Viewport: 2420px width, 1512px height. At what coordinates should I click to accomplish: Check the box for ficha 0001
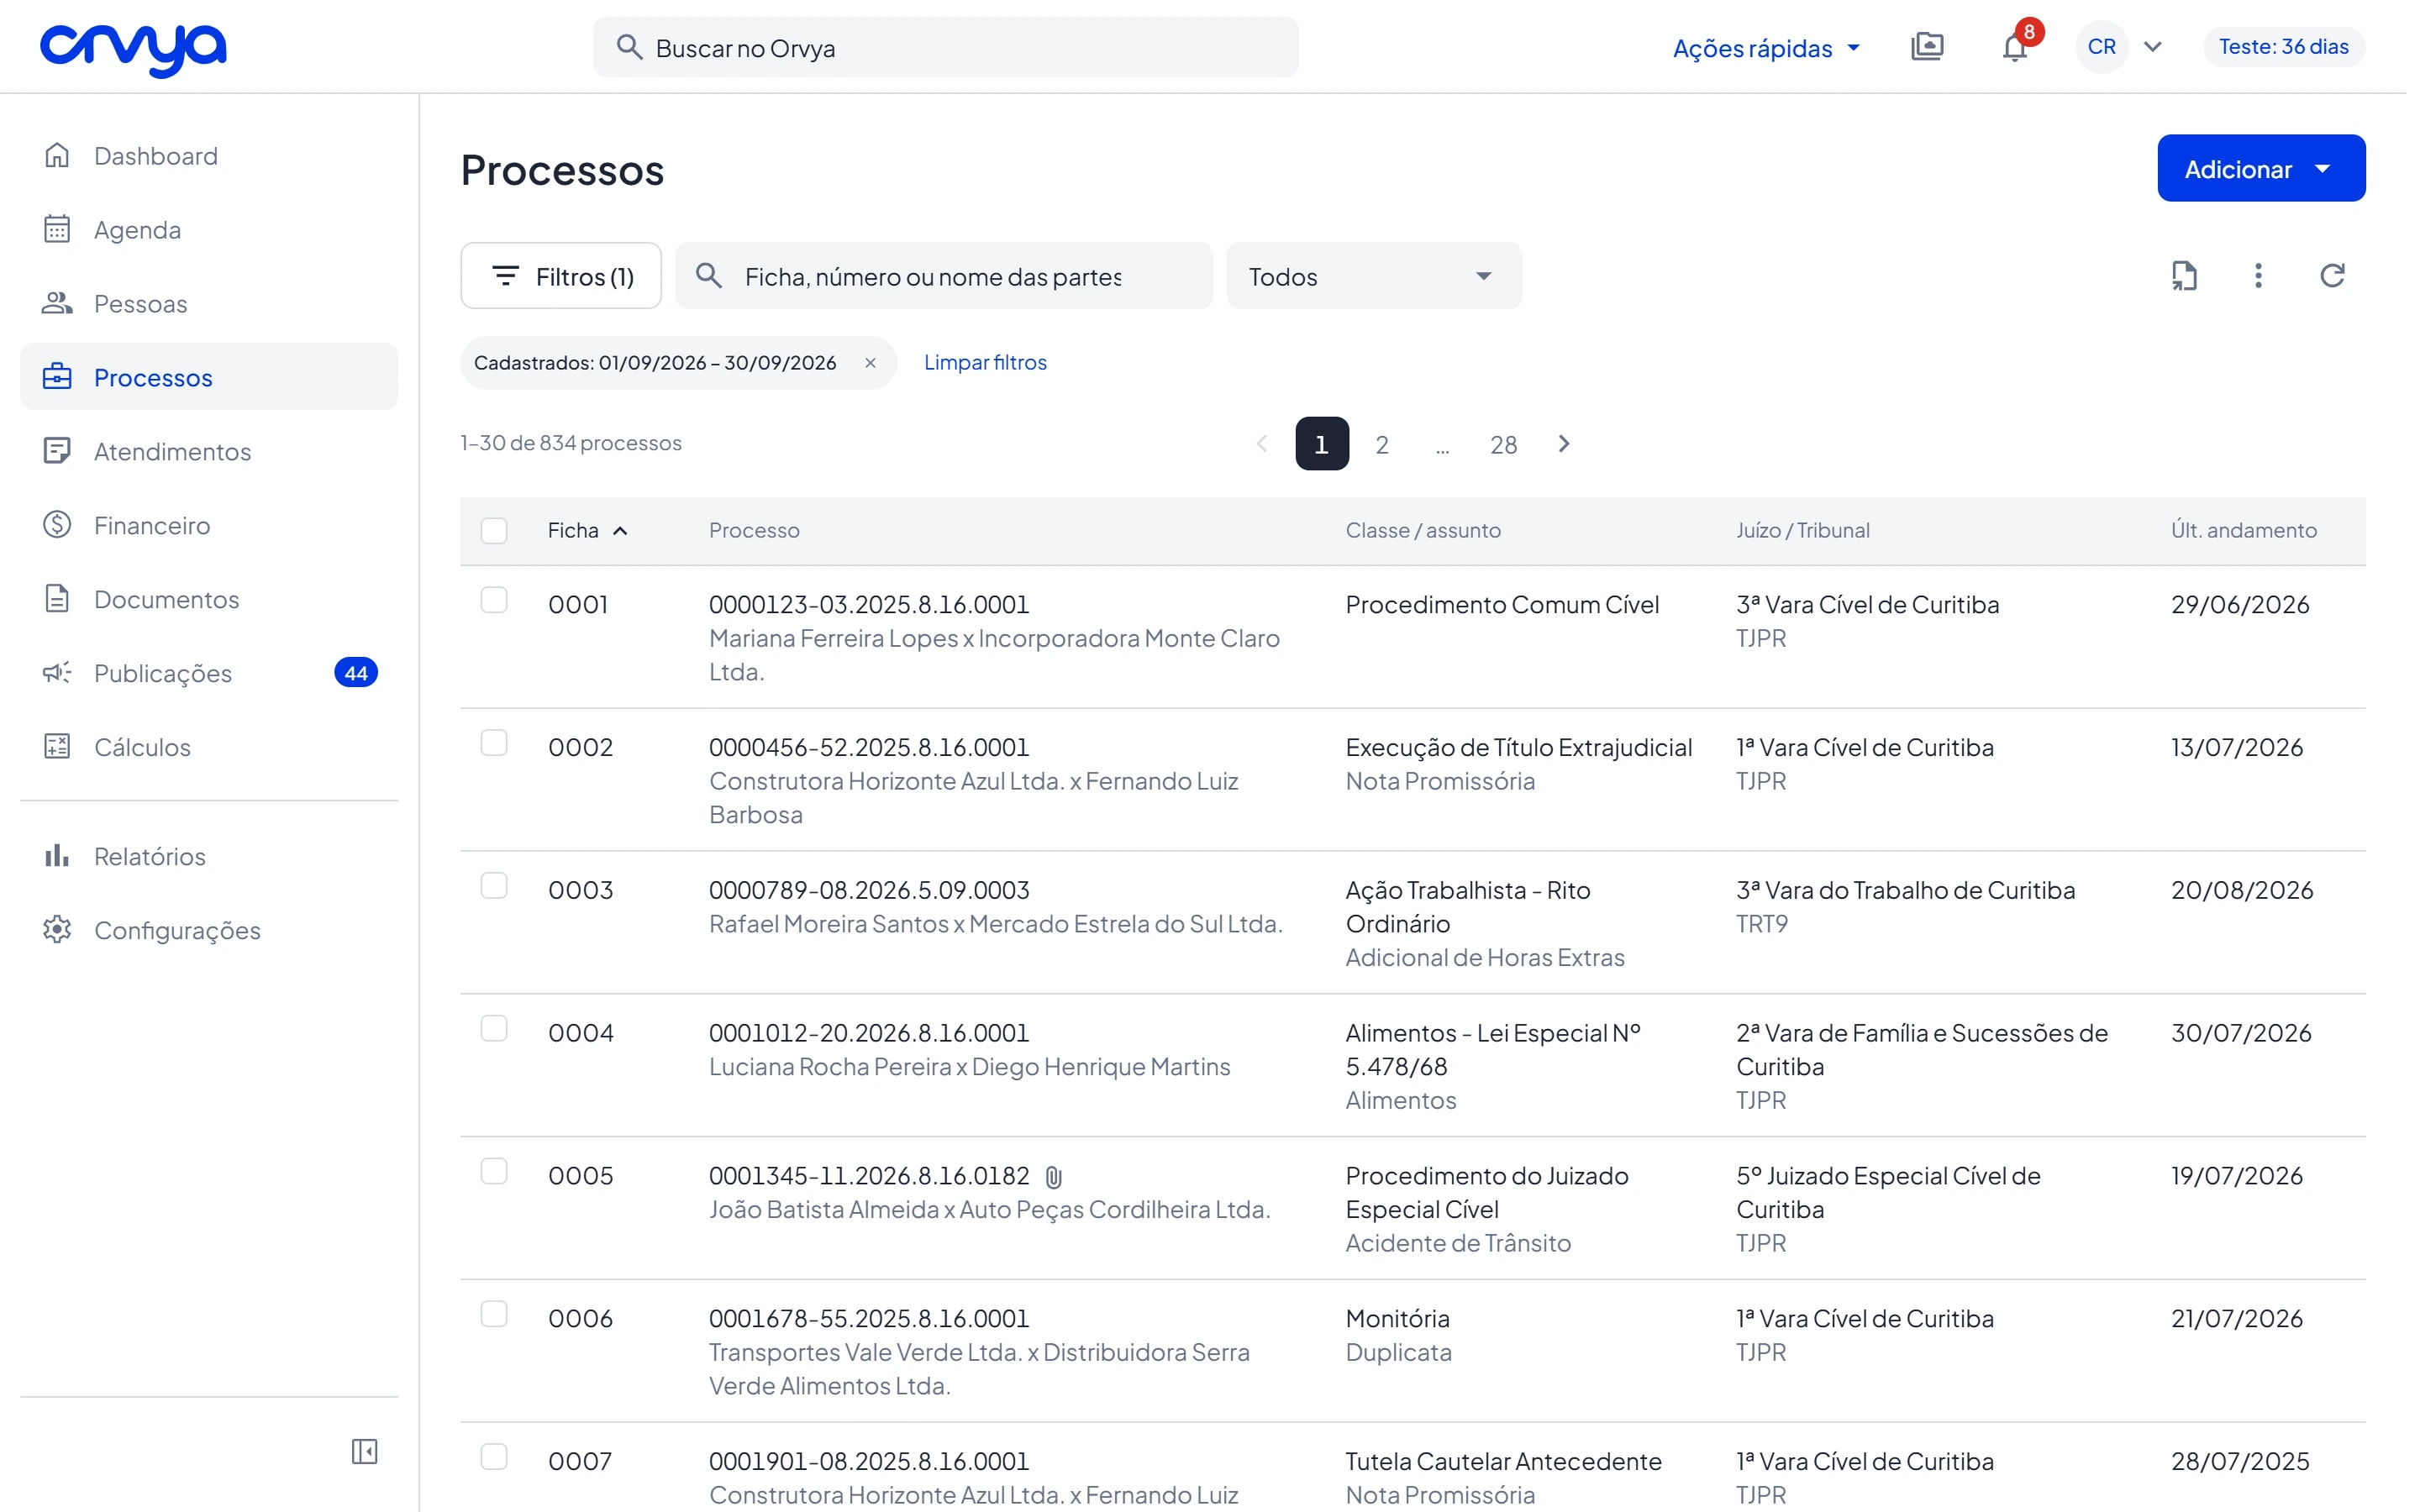point(494,600)
